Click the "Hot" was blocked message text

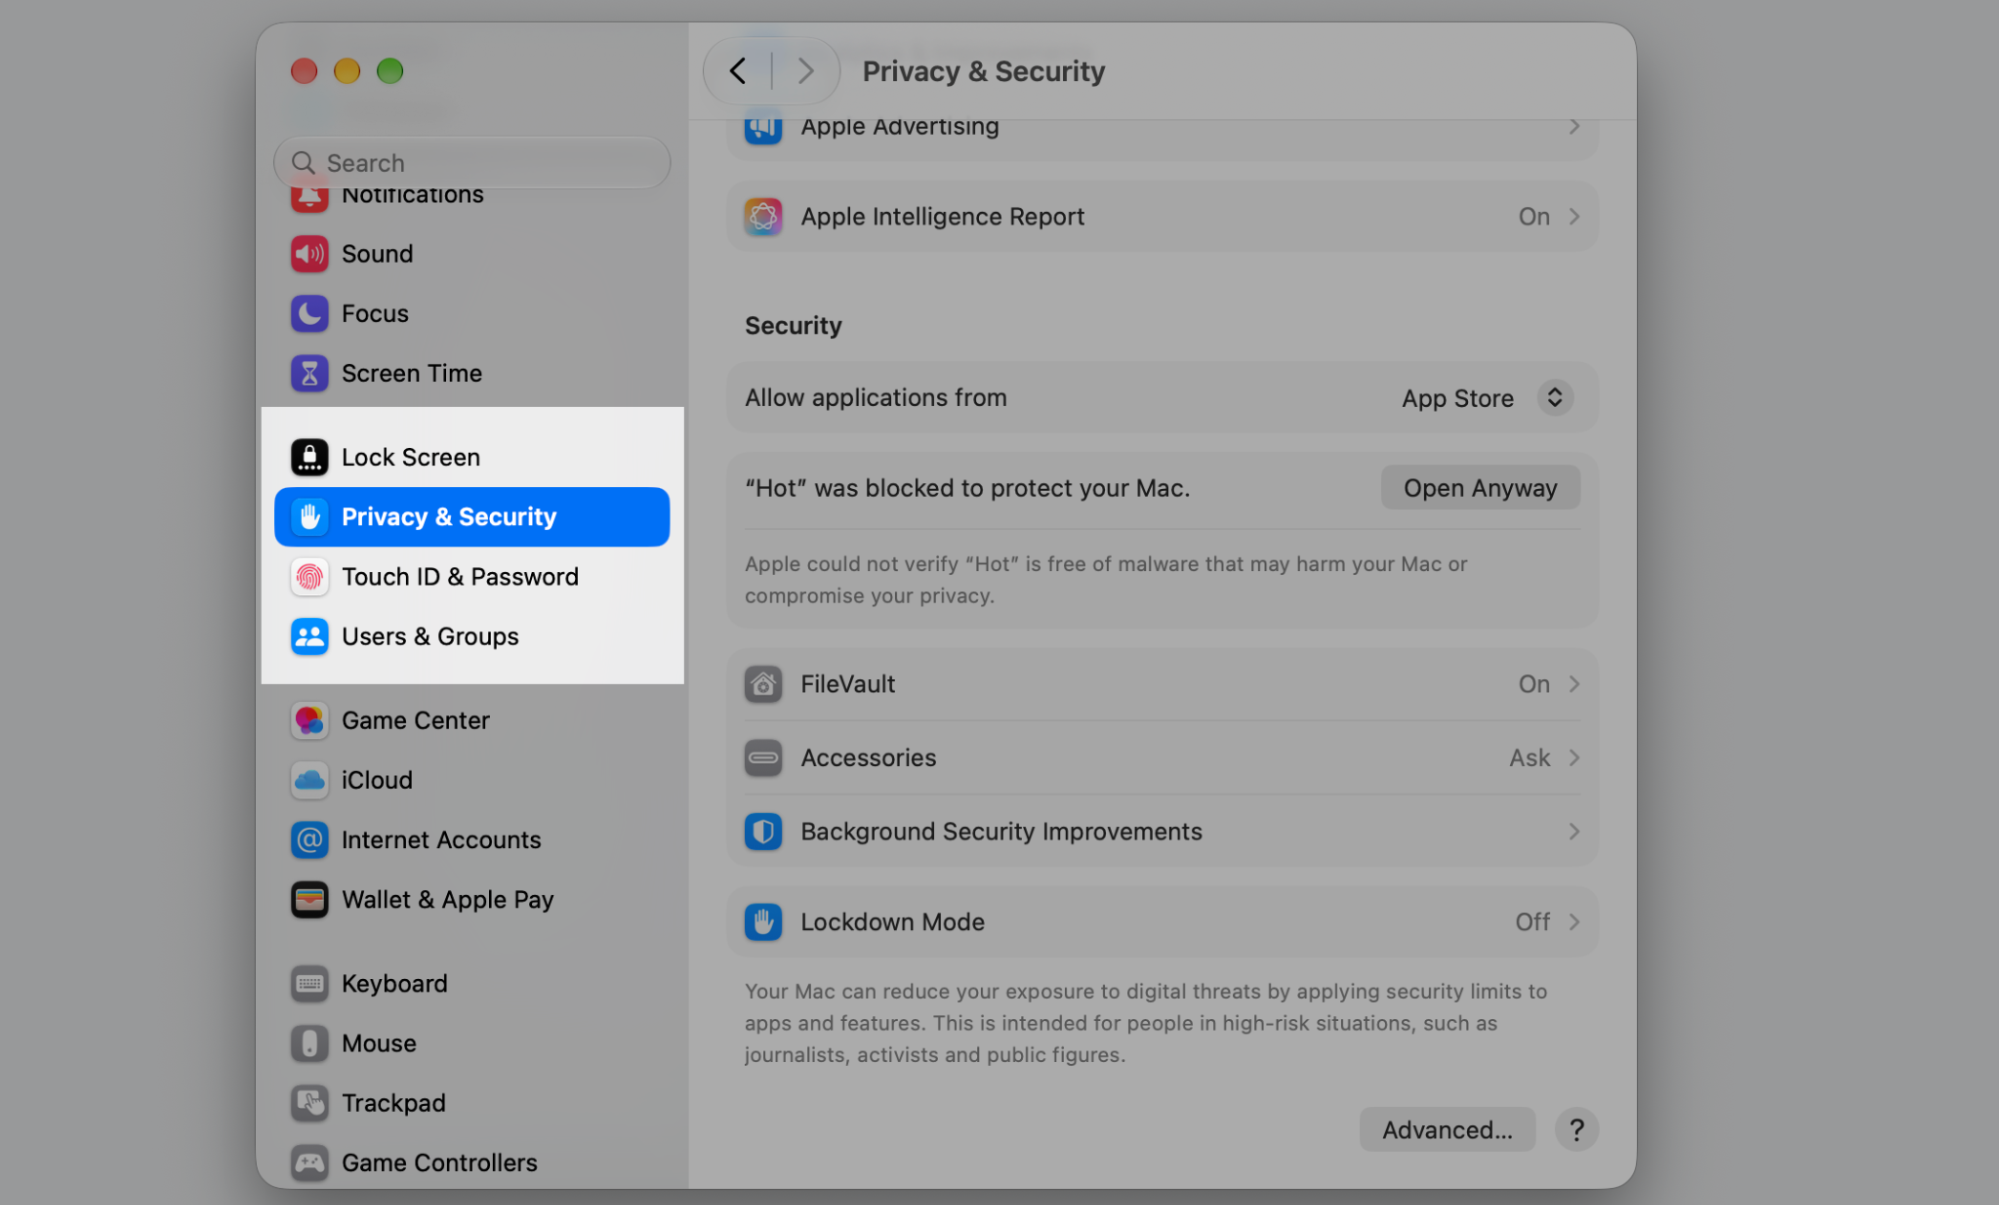tap(967, 488)
